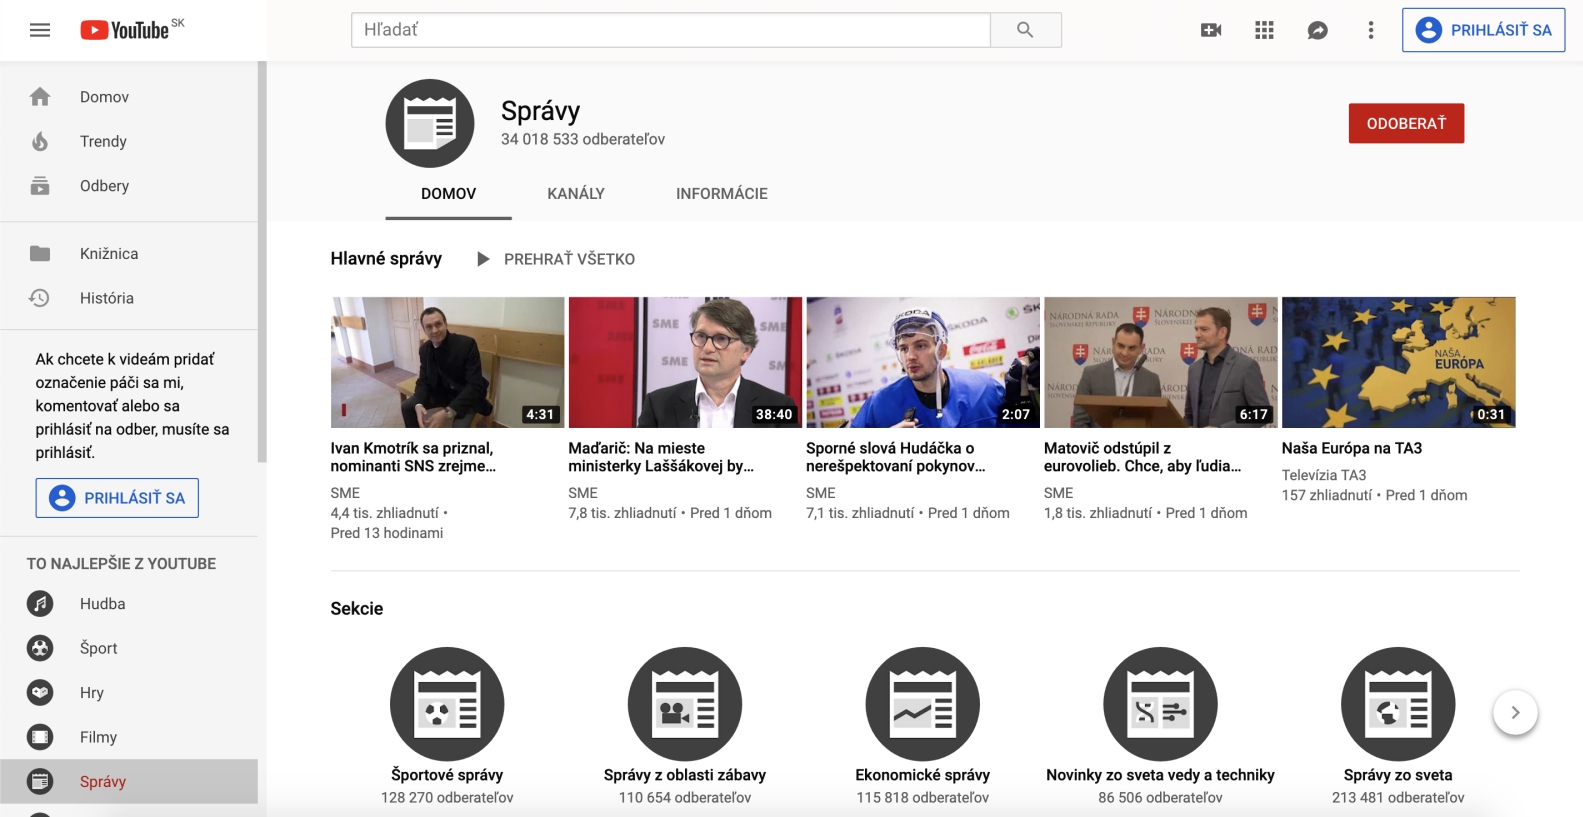Click sidebar PRIHLÁSIŤ SA button
1583x817 pixels.
(117, 498)
